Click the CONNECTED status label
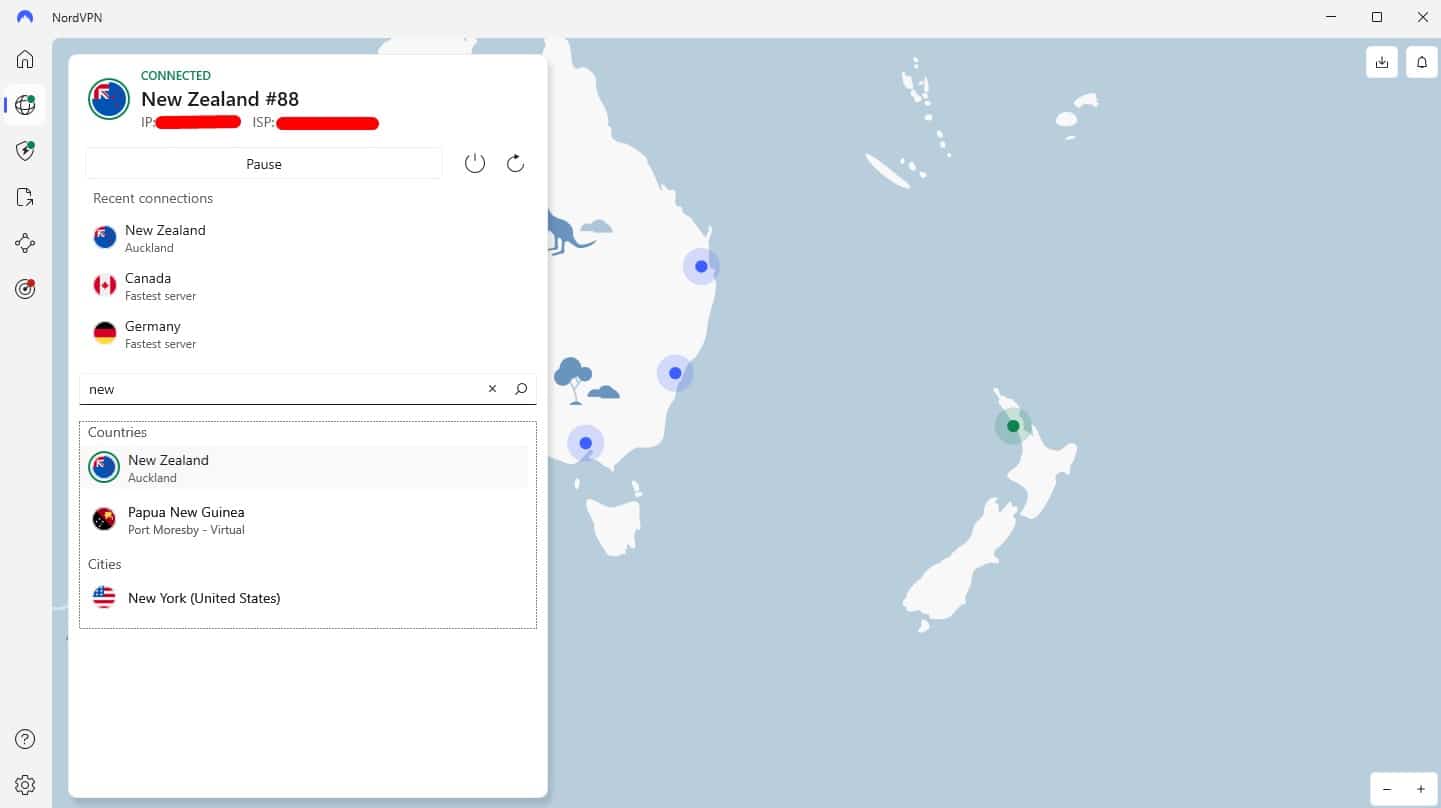This screenshot has width=1441, height=808. 176,75
